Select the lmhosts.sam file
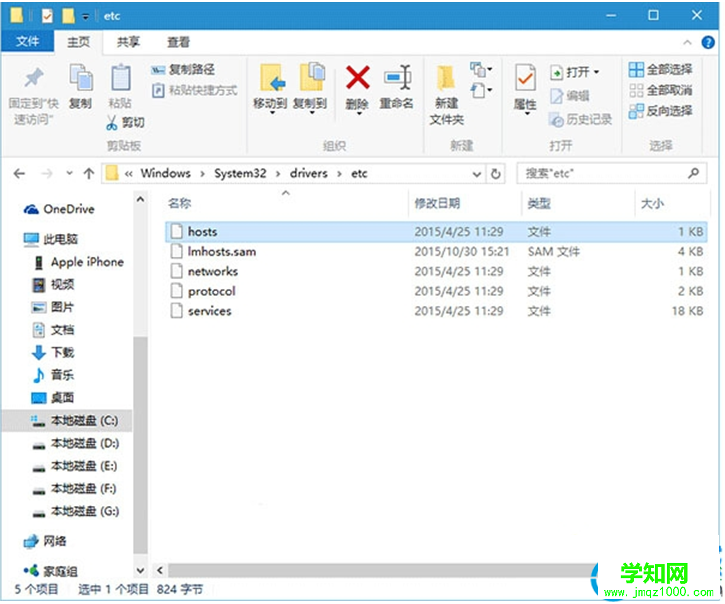The width and height of the screenshot is (725, 604). coord(436,252)
